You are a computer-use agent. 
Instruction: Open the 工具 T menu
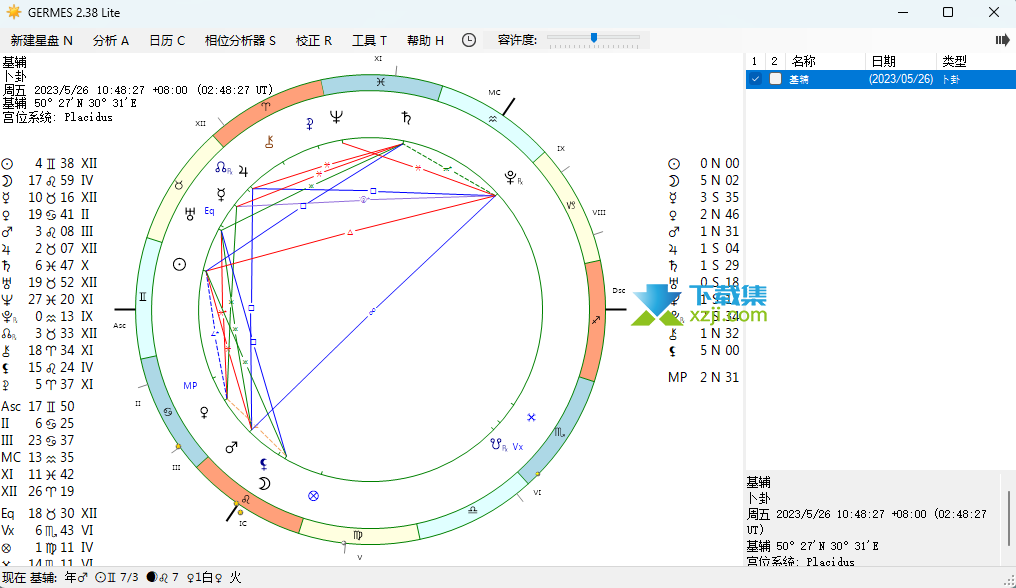click(x=369, y=40)
